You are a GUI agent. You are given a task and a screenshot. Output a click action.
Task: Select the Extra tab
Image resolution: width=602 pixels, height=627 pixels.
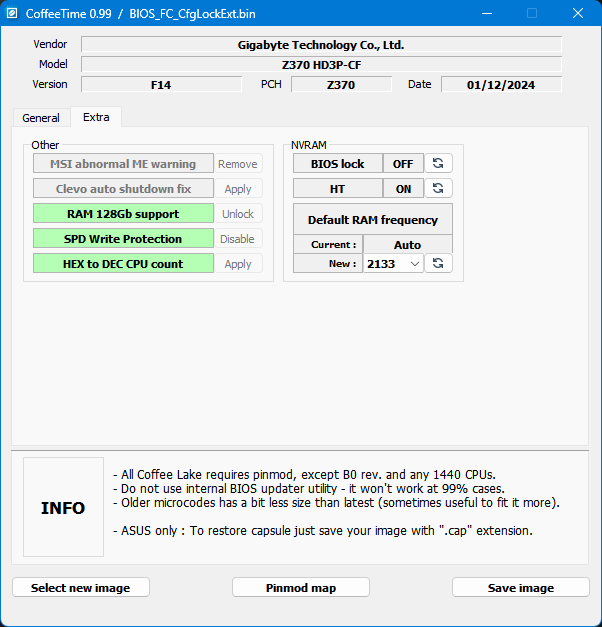click(96, 117)
